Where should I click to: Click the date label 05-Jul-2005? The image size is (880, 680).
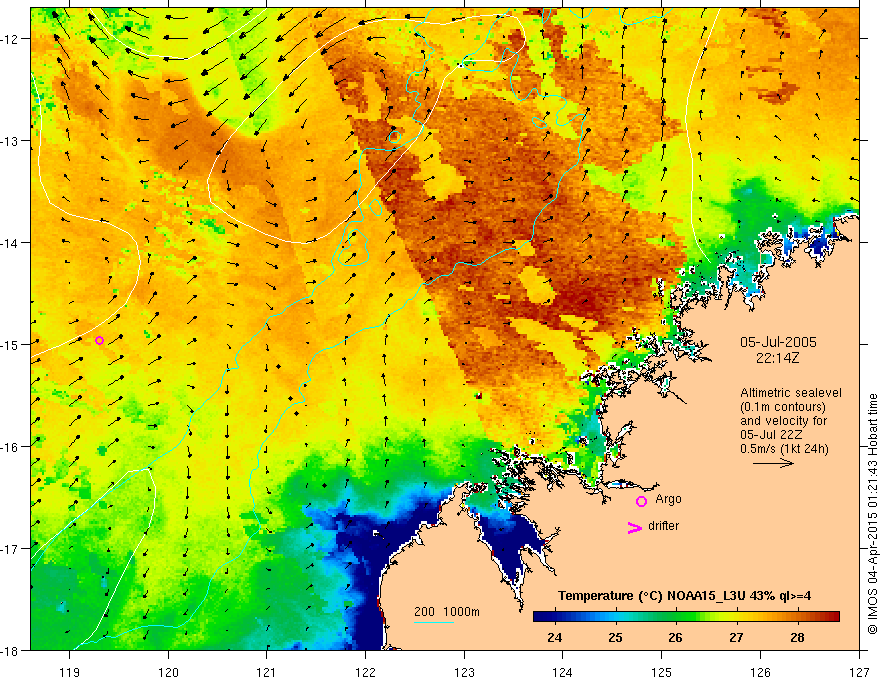point(778,342)
